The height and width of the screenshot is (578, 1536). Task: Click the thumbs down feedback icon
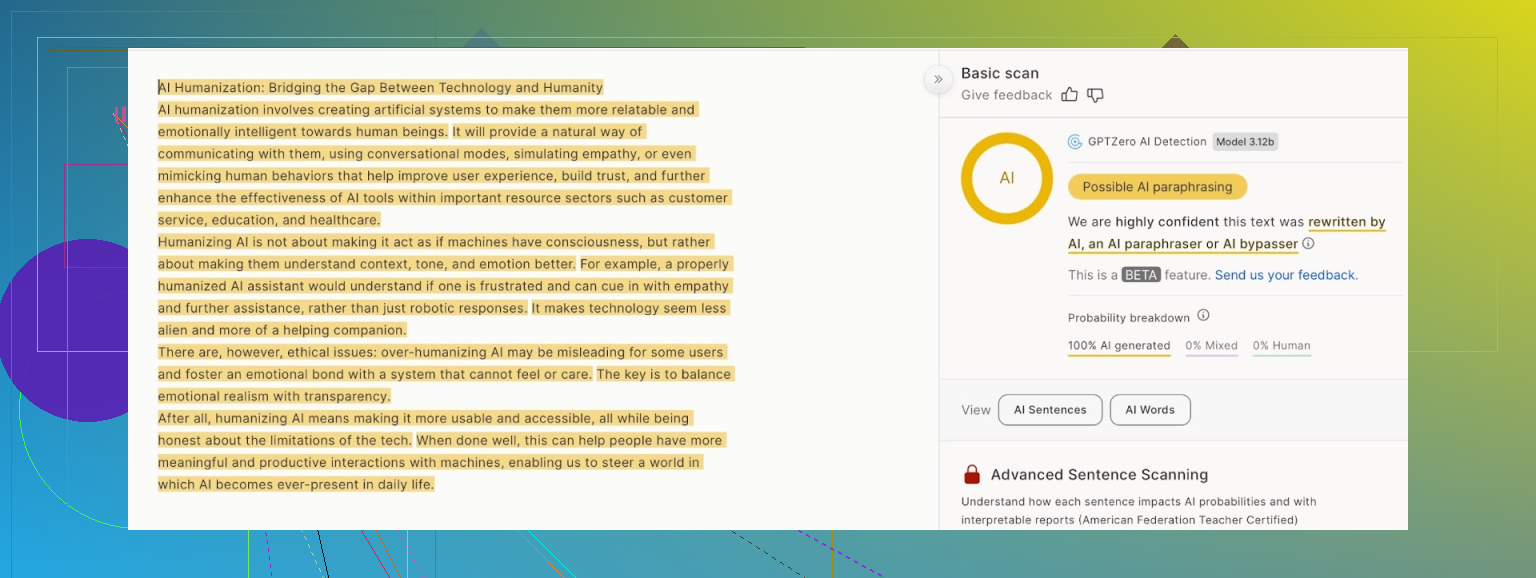pos(1095,95)
